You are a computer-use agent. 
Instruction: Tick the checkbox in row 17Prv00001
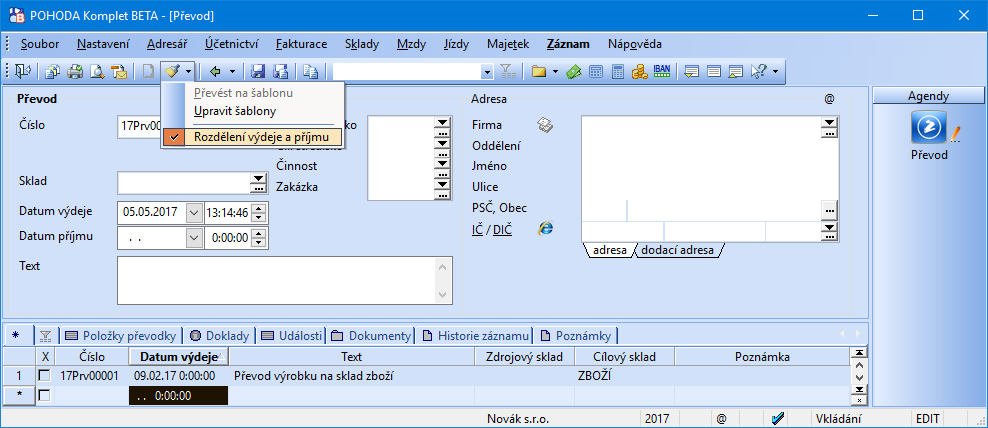point(45,376)
